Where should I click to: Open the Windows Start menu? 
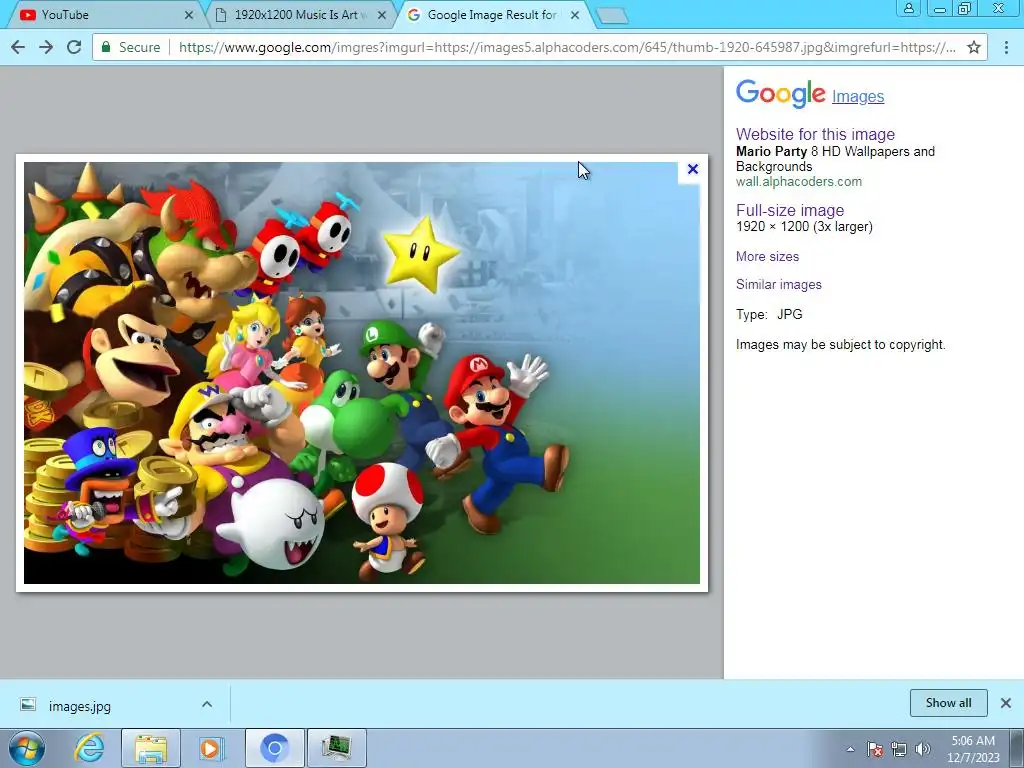click(27, 748)
